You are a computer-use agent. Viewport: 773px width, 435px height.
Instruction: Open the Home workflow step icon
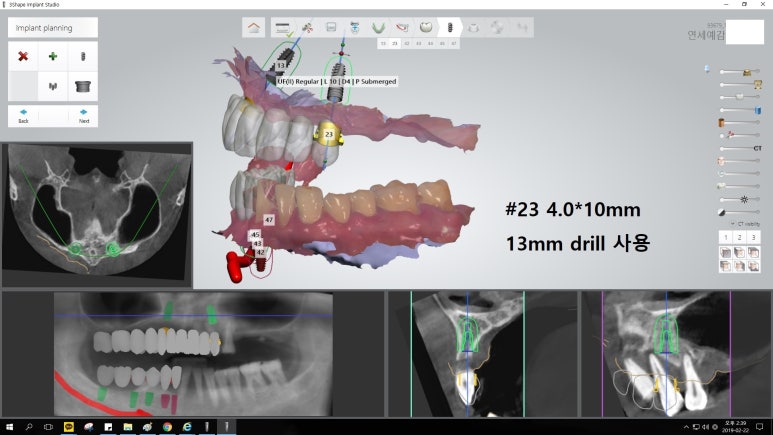(256, 27)
